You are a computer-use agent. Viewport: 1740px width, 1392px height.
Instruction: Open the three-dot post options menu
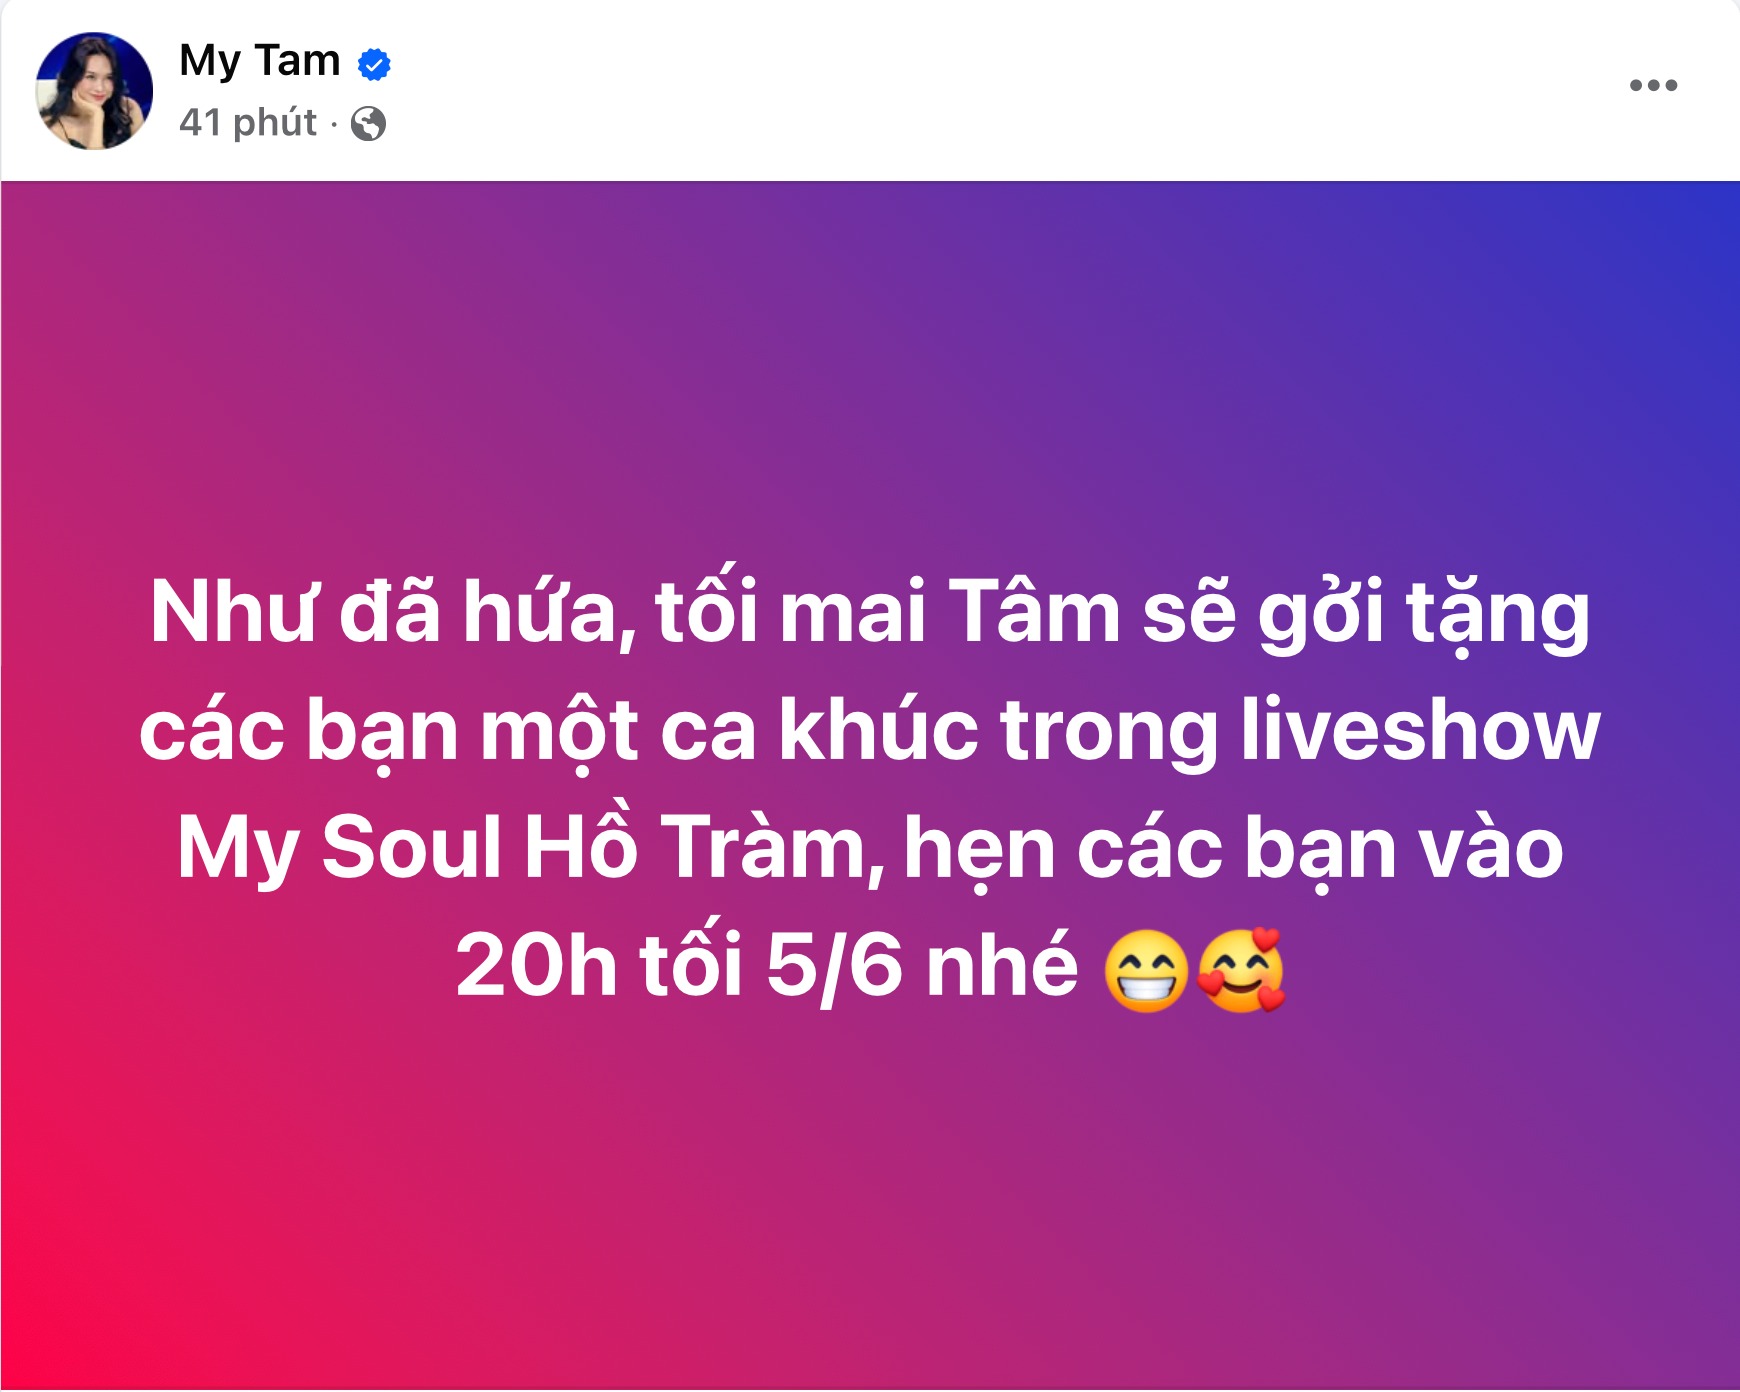pyautogui.click(x=1653, y=86)
